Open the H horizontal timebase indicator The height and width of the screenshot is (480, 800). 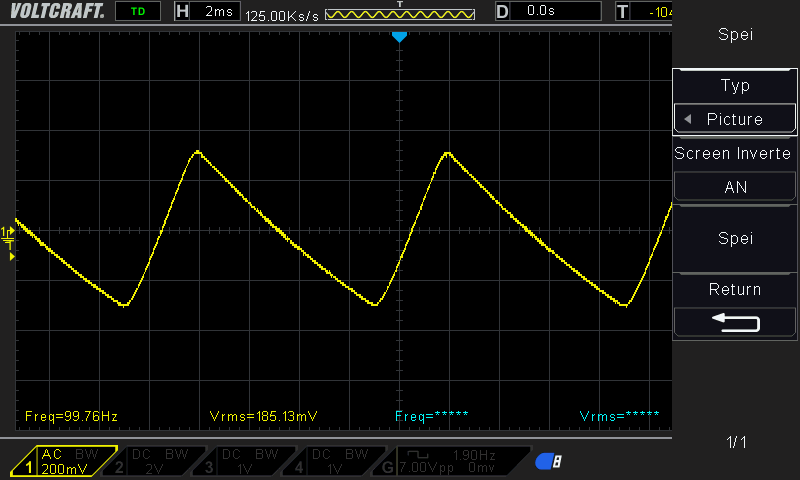tap(207, 11)
